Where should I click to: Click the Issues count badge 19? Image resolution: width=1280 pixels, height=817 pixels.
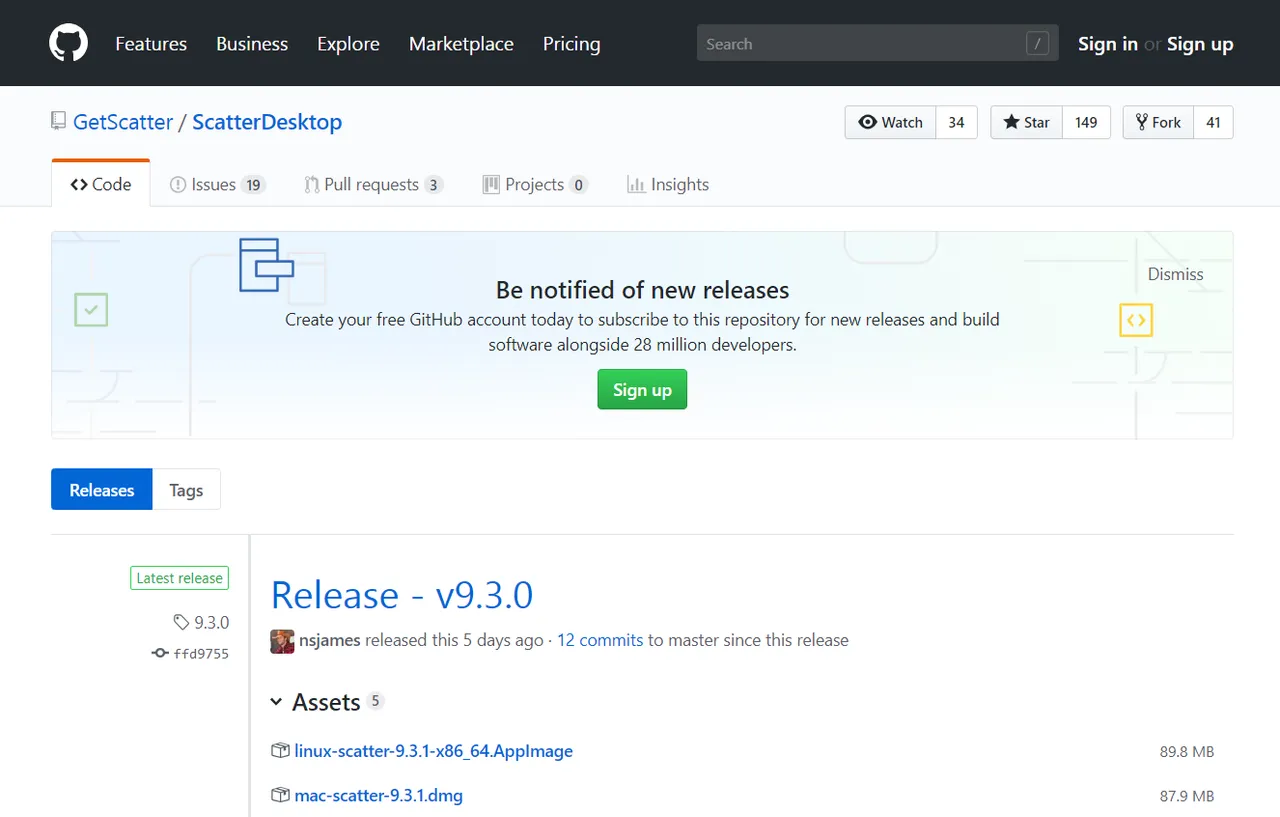[253, 185]
